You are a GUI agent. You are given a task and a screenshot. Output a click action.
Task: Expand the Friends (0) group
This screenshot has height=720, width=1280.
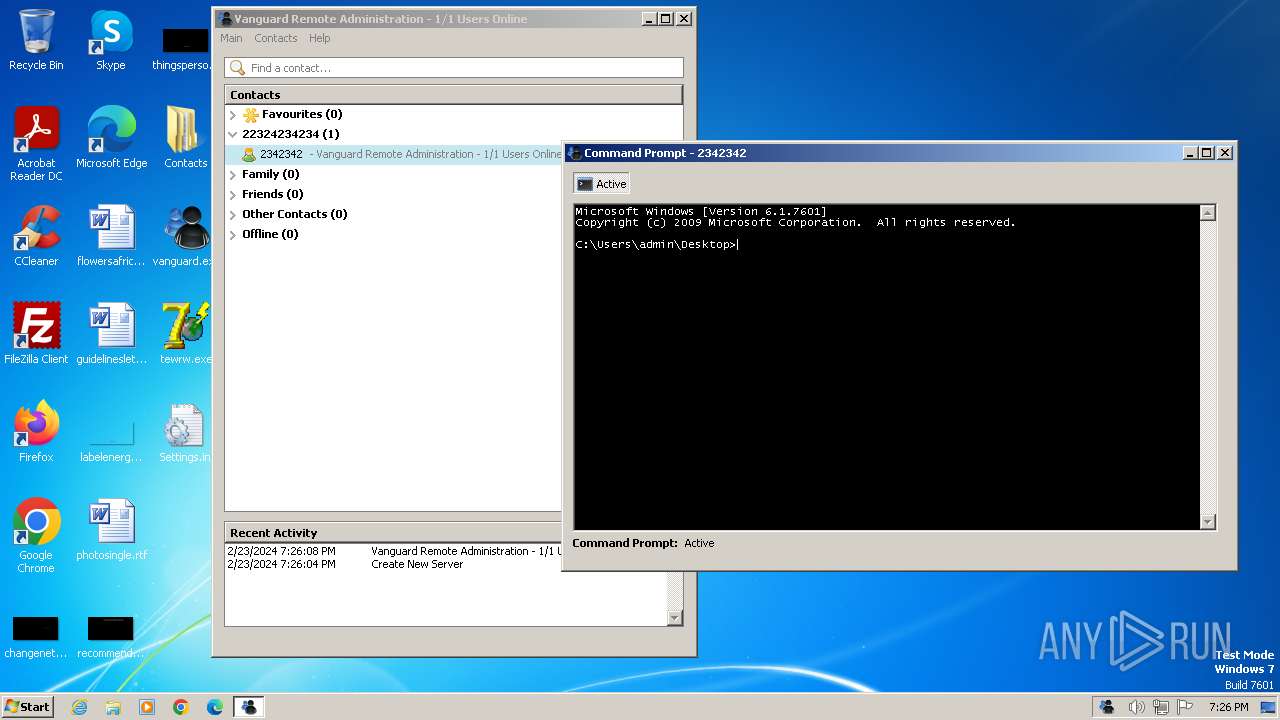[x=233, y=195]
